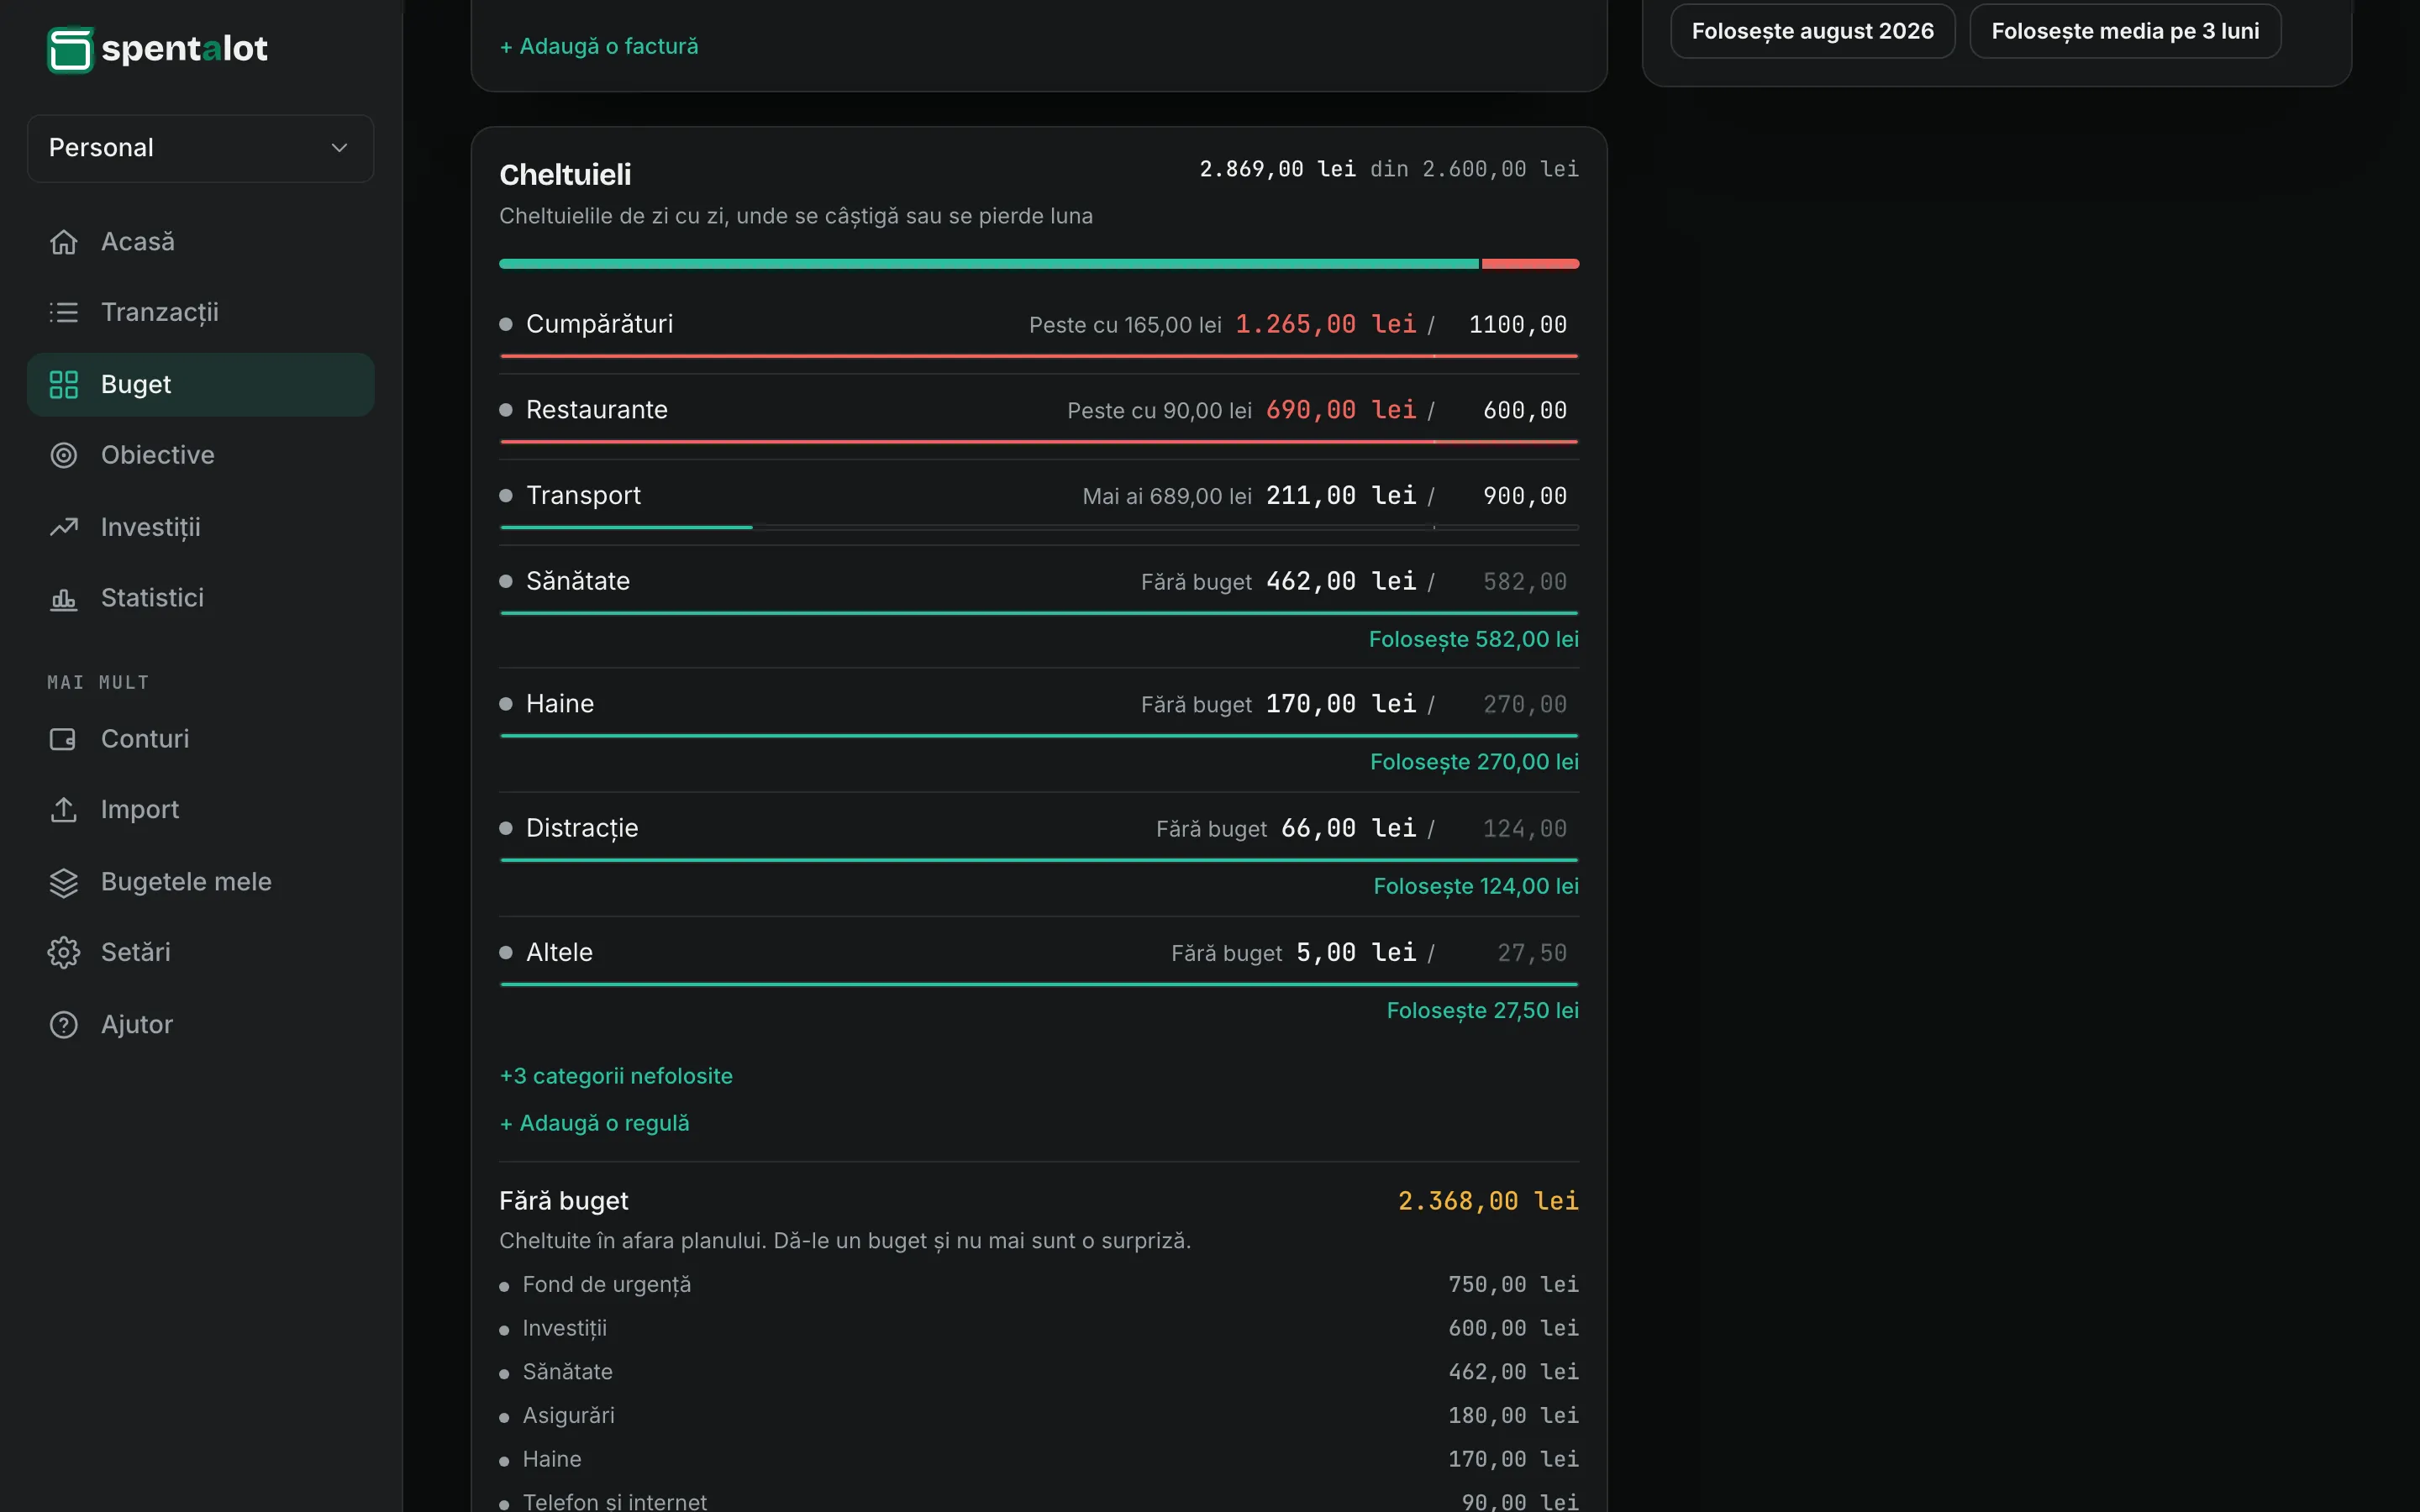Click the Transport progress bar
Image resolution: width=2420 pixels, height=1512 pixels.
coord(1039,527)
